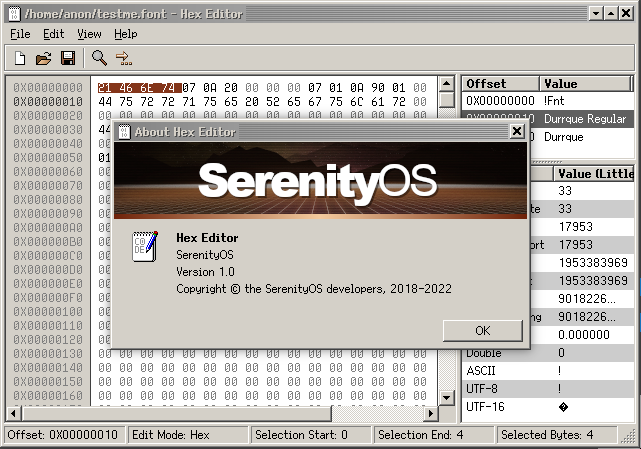Screen dimensions: 641x449
Task: Click the Jump to offset arrow icon
Action: point(123,58)
